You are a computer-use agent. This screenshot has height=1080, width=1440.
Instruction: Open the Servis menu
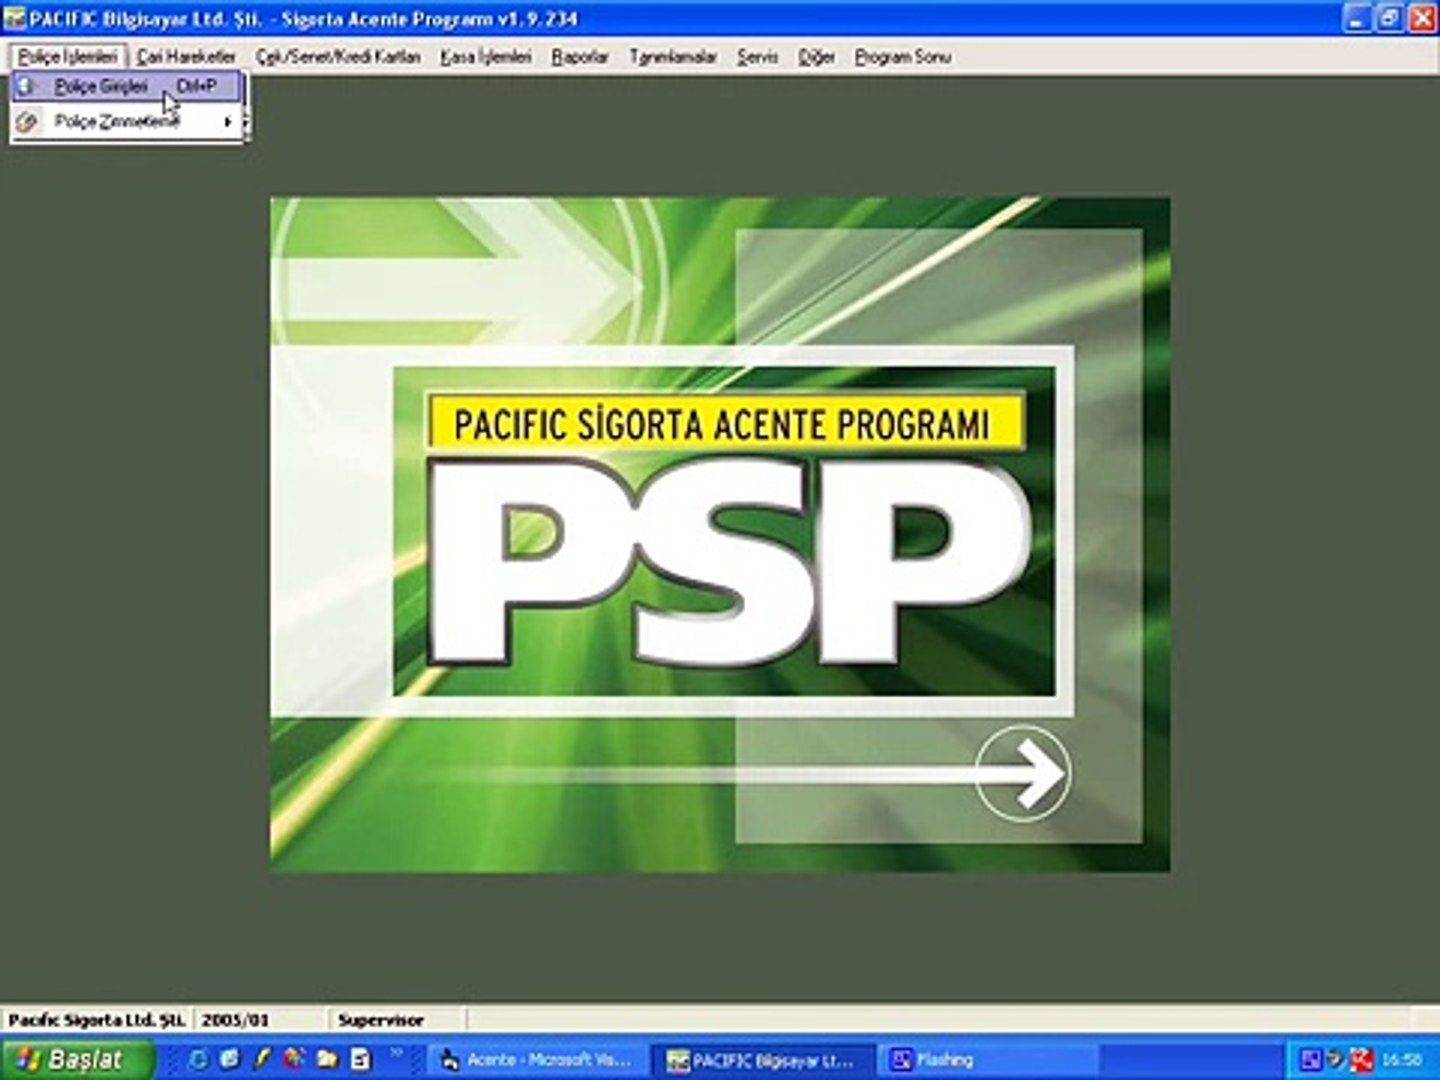click(757, 57)
